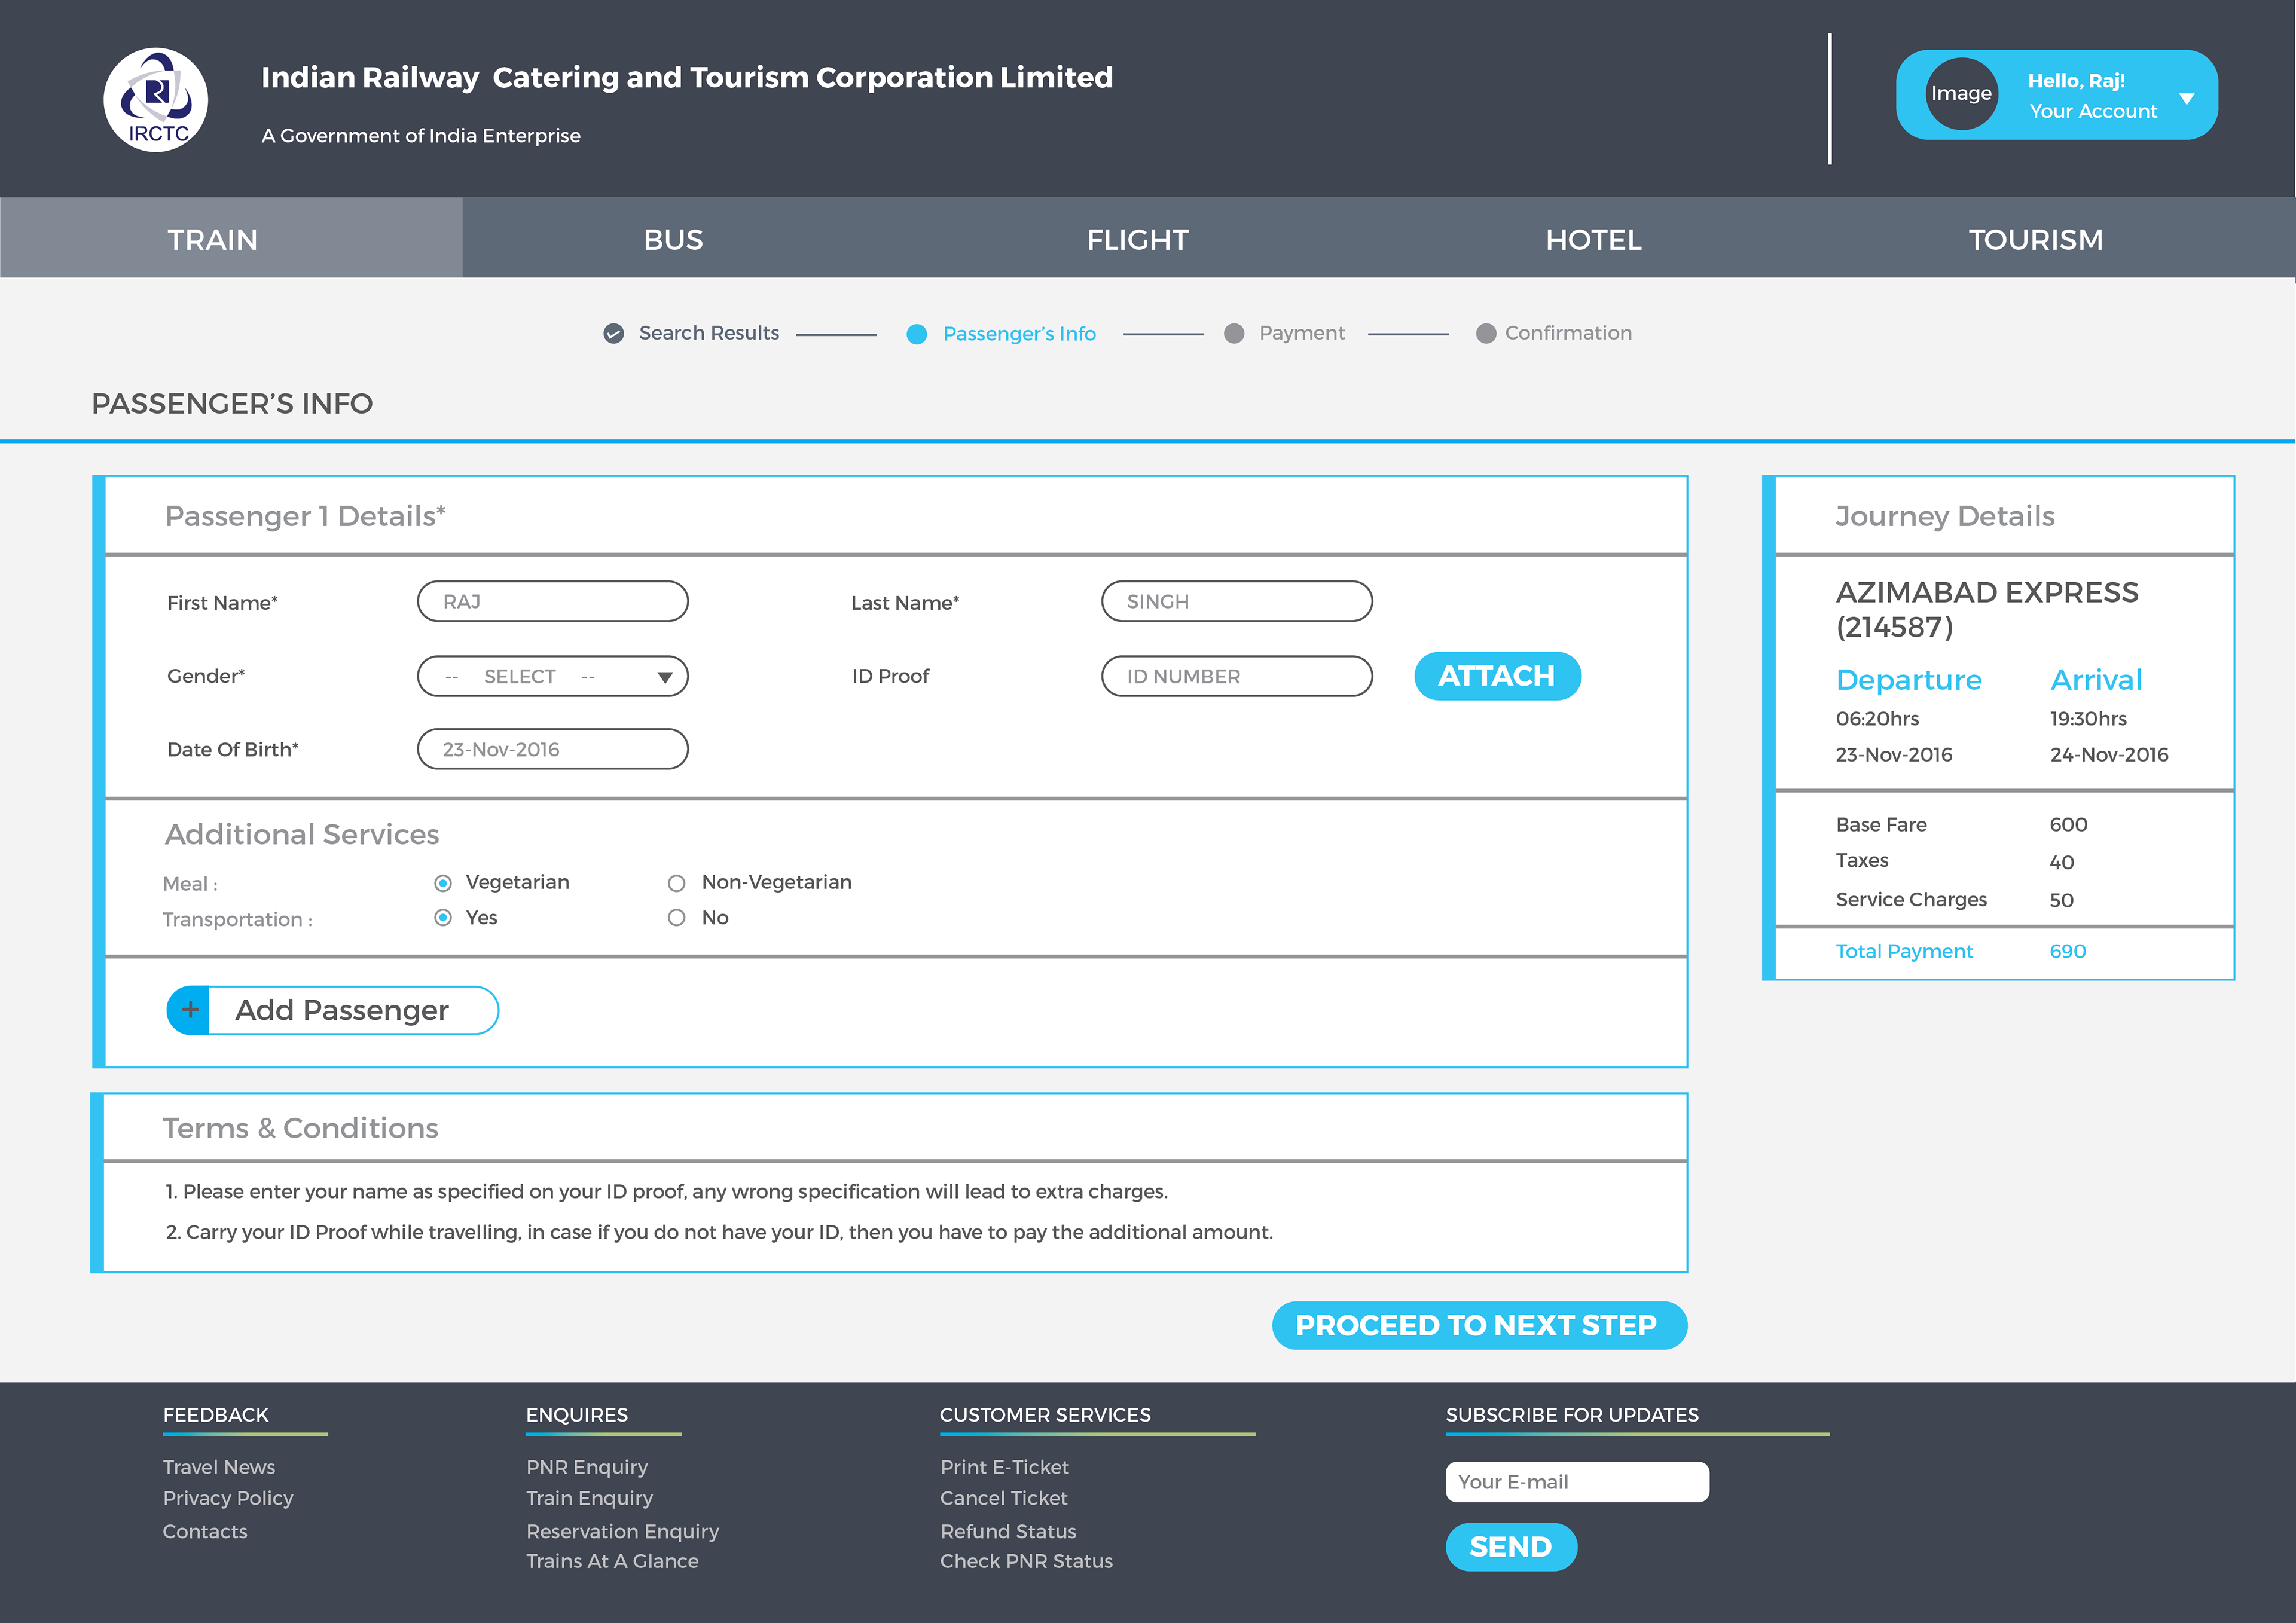Viewport: 2296px width, 1623px height.
Task: Open PNR Enquiry link
Action: [587, 1467]
